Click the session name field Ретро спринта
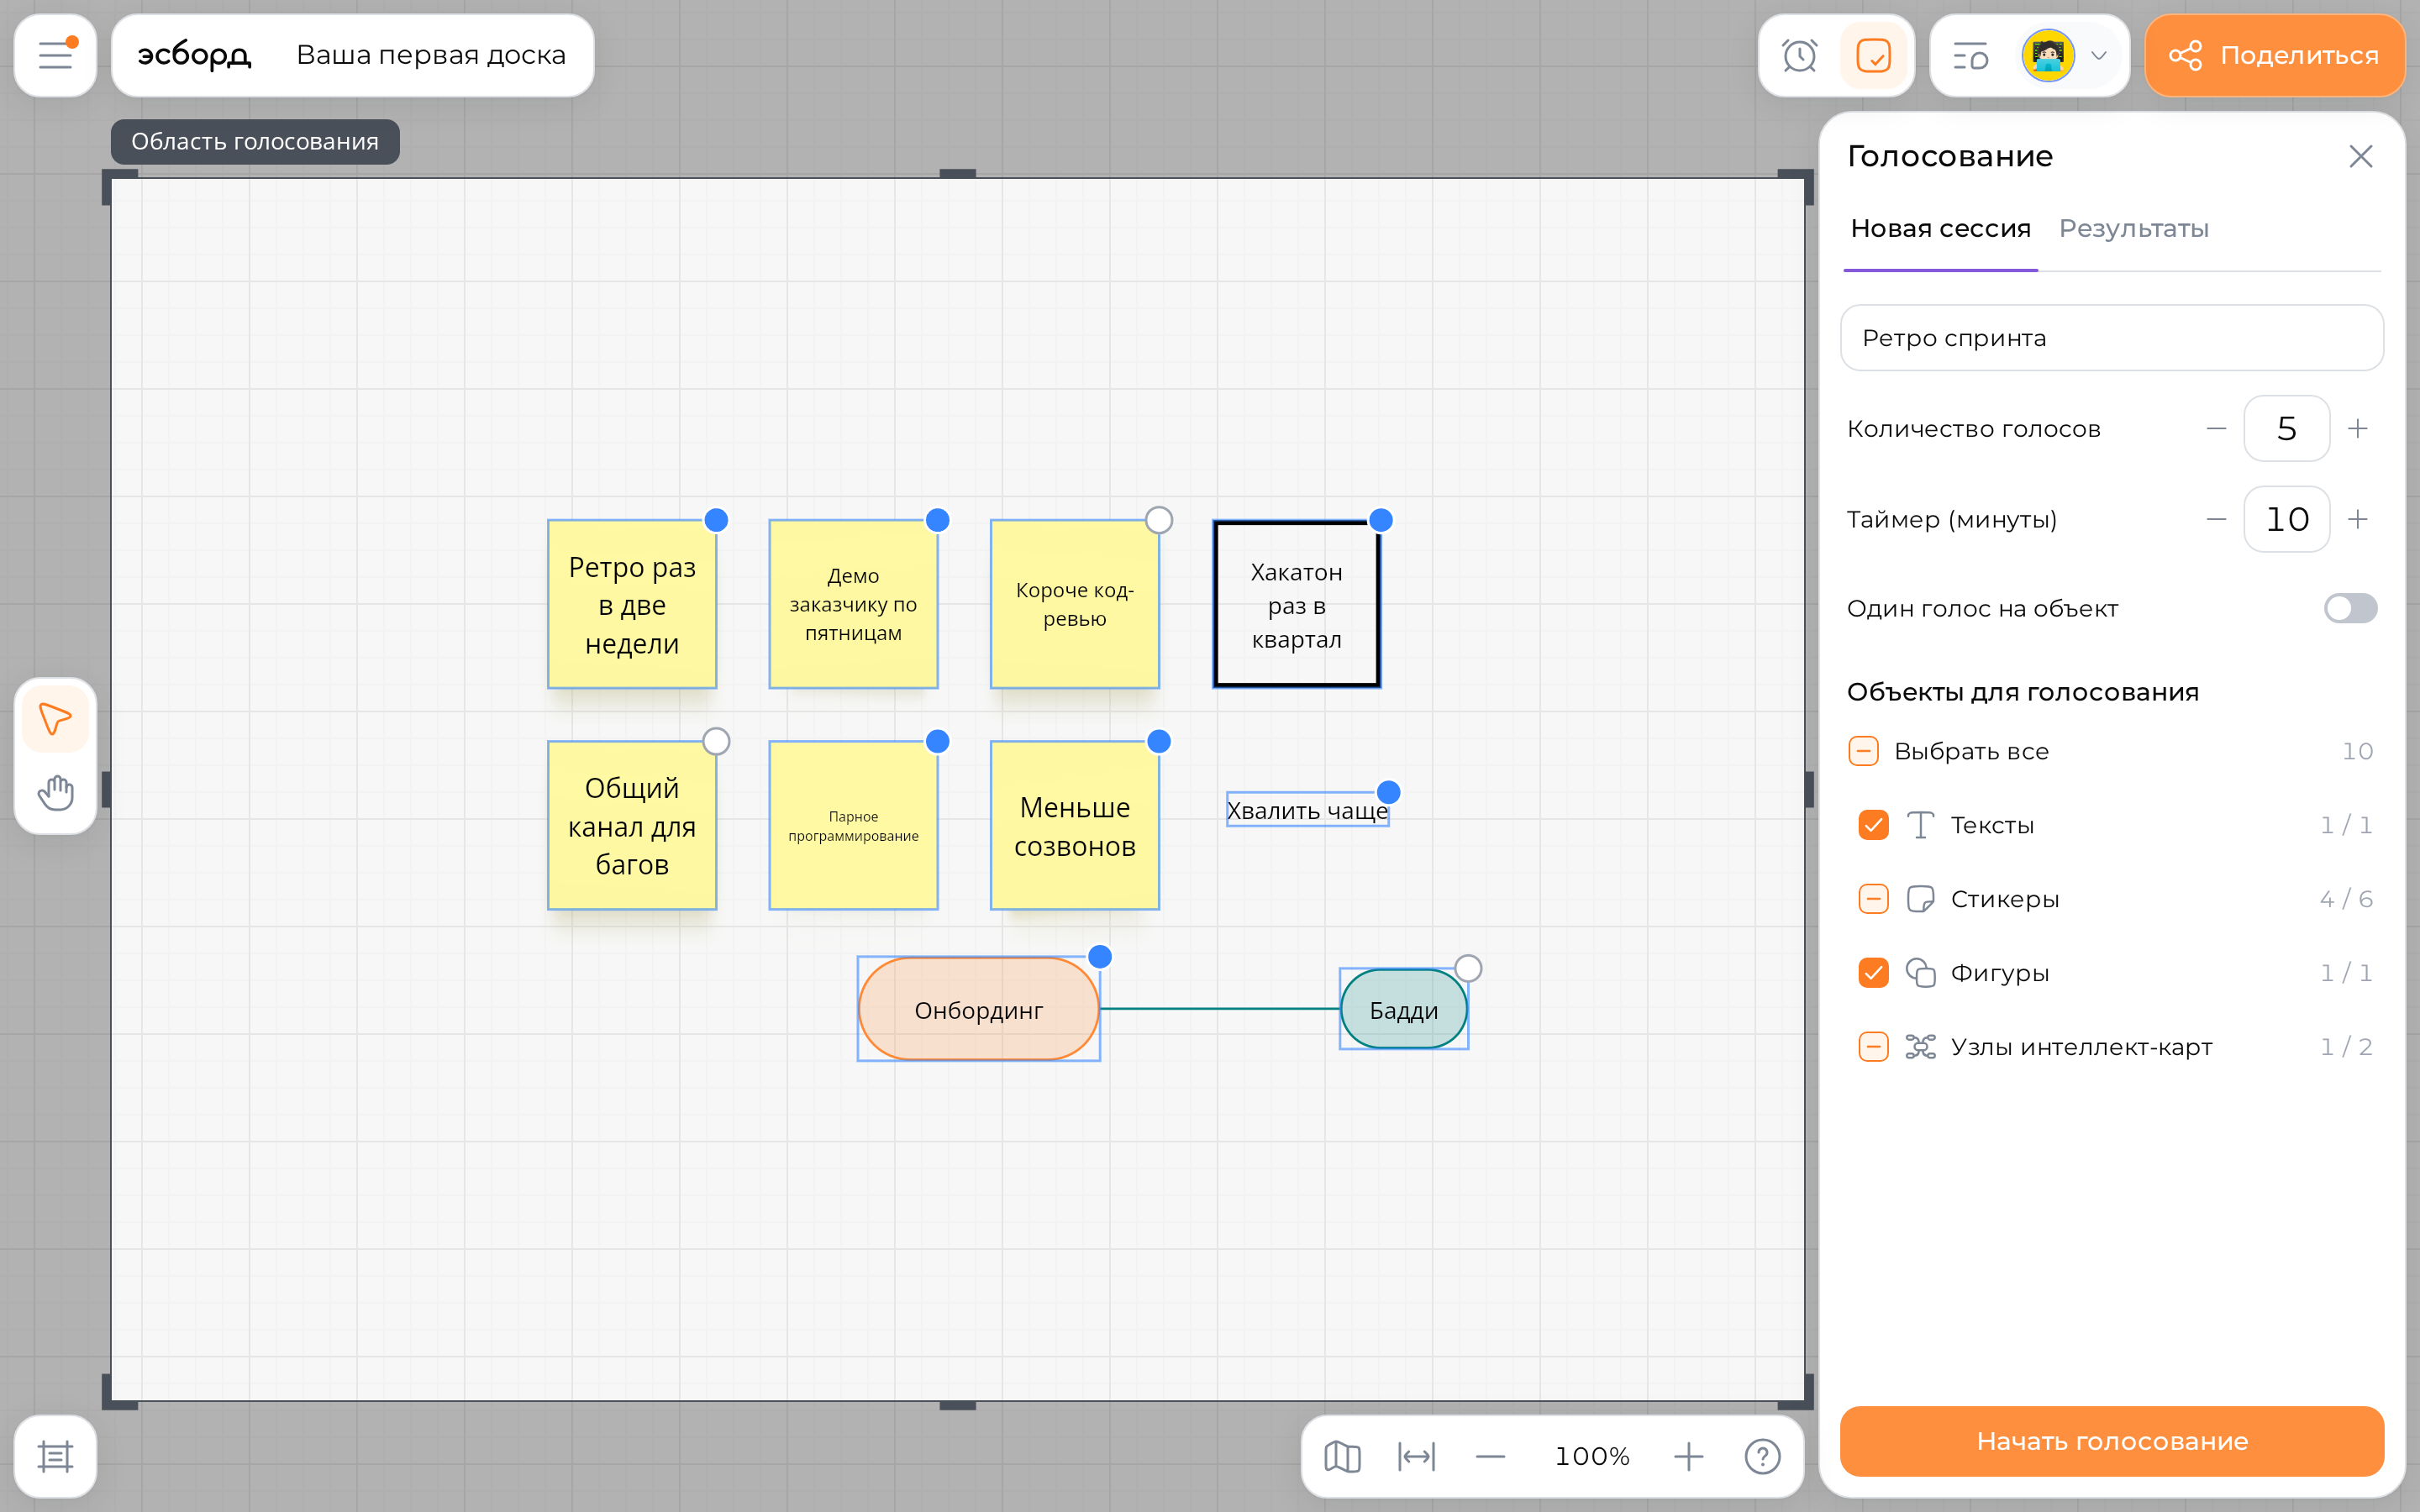 pos(2111,338)
